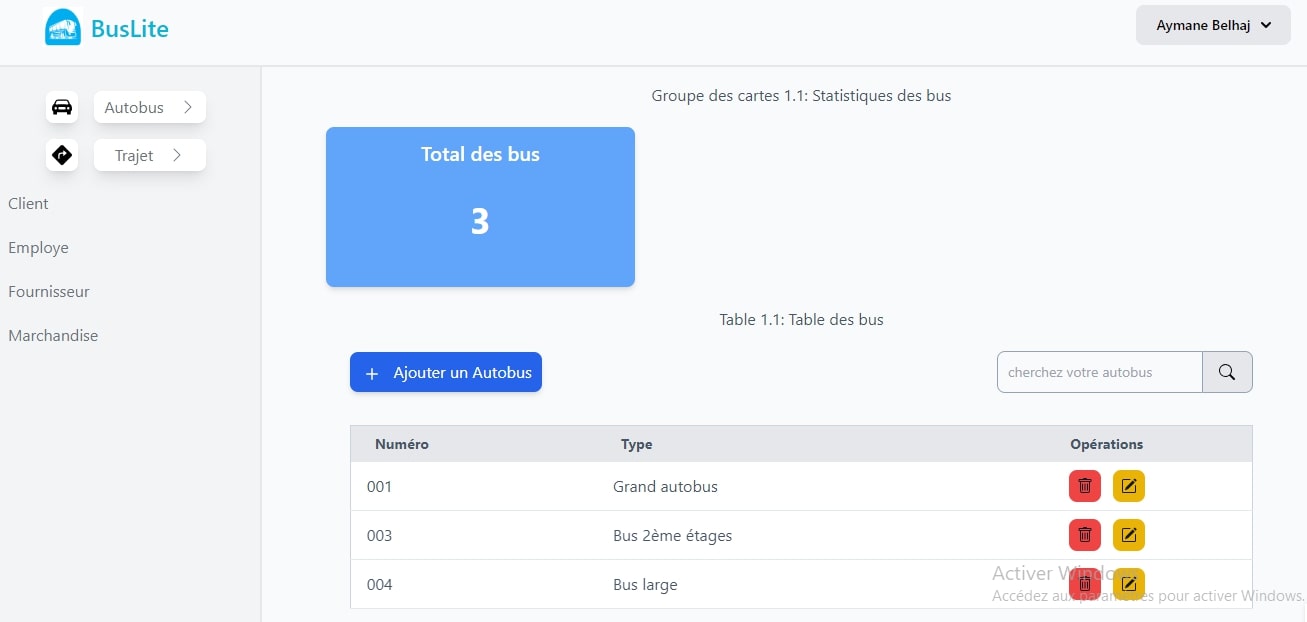Click the Opérations column header
The width and height of the screenshot is (1307, 622).
[1107, 444]
